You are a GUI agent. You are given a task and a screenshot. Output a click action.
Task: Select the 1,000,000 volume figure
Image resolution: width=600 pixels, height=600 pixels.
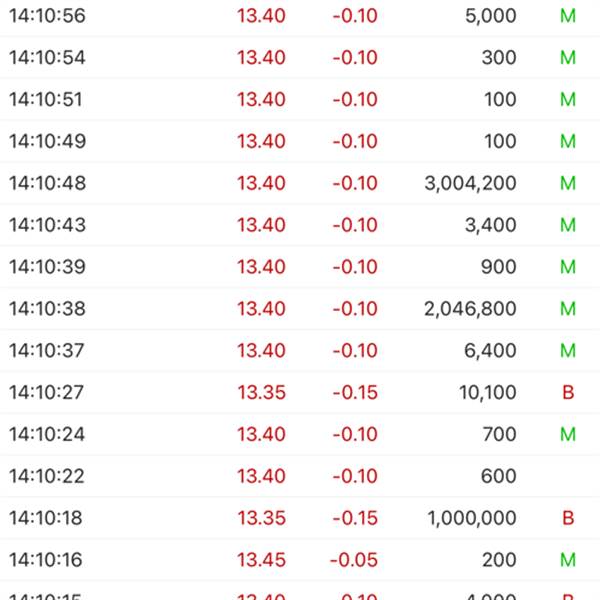point(472,518)
